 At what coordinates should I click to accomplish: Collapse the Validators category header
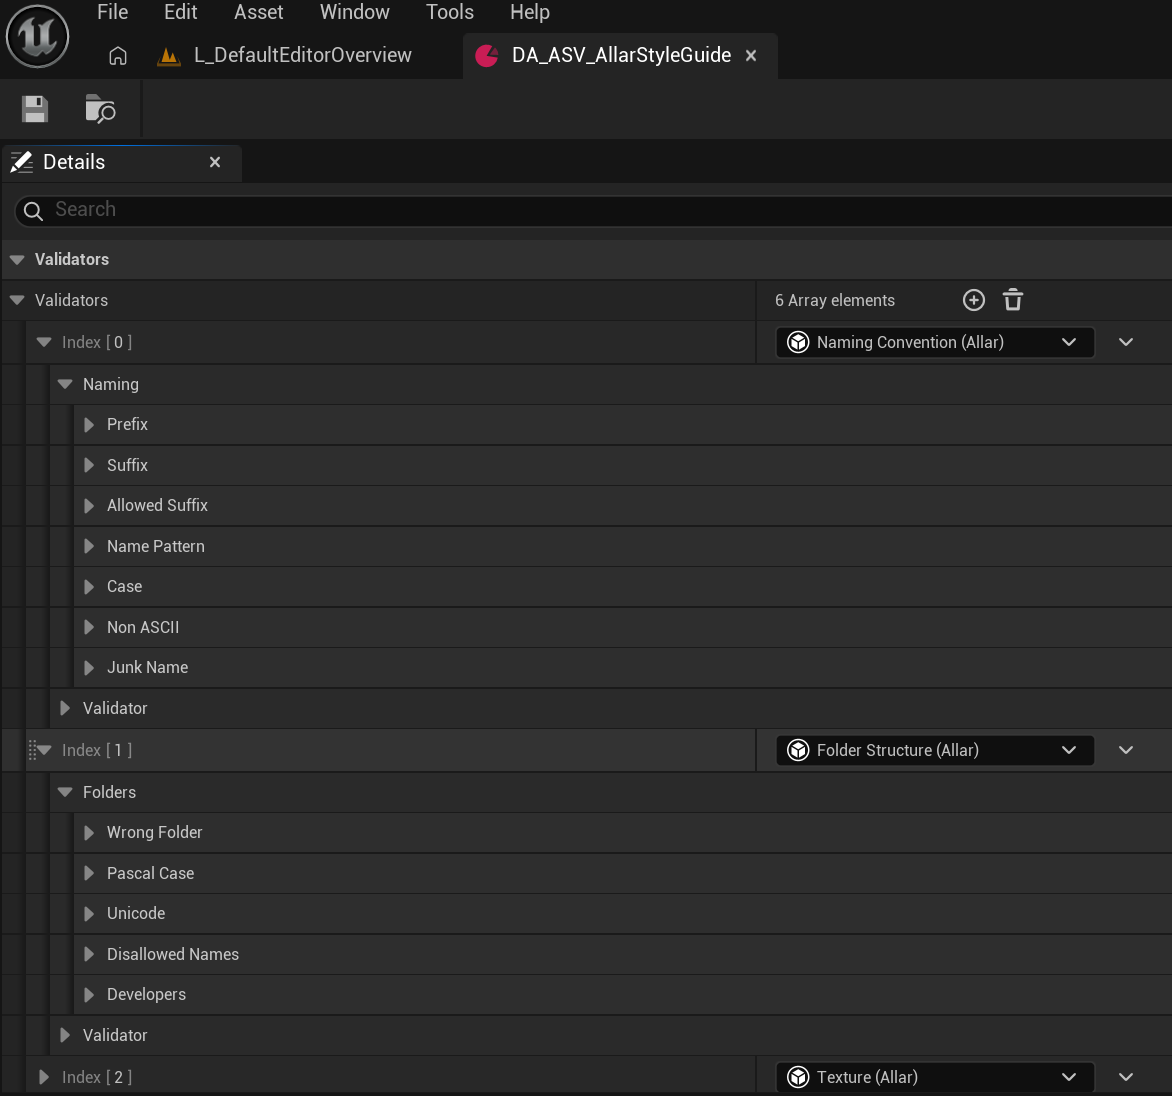click(17, 259)
